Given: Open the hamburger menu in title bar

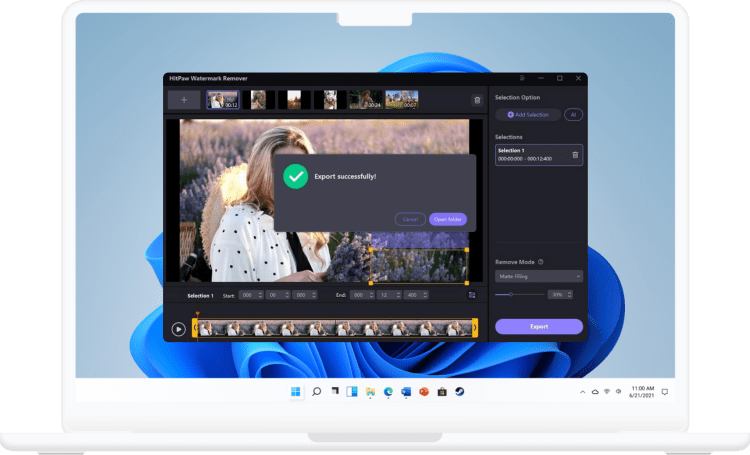Looking at the screenshot, I should (x=522, y=78).
